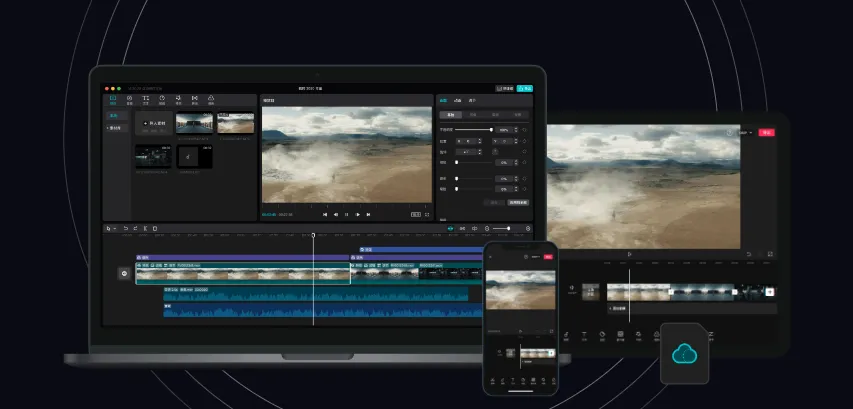
Task: Open the Transitions bow-tie icon in laptop toolbar
Action: (x=194, y=100)
